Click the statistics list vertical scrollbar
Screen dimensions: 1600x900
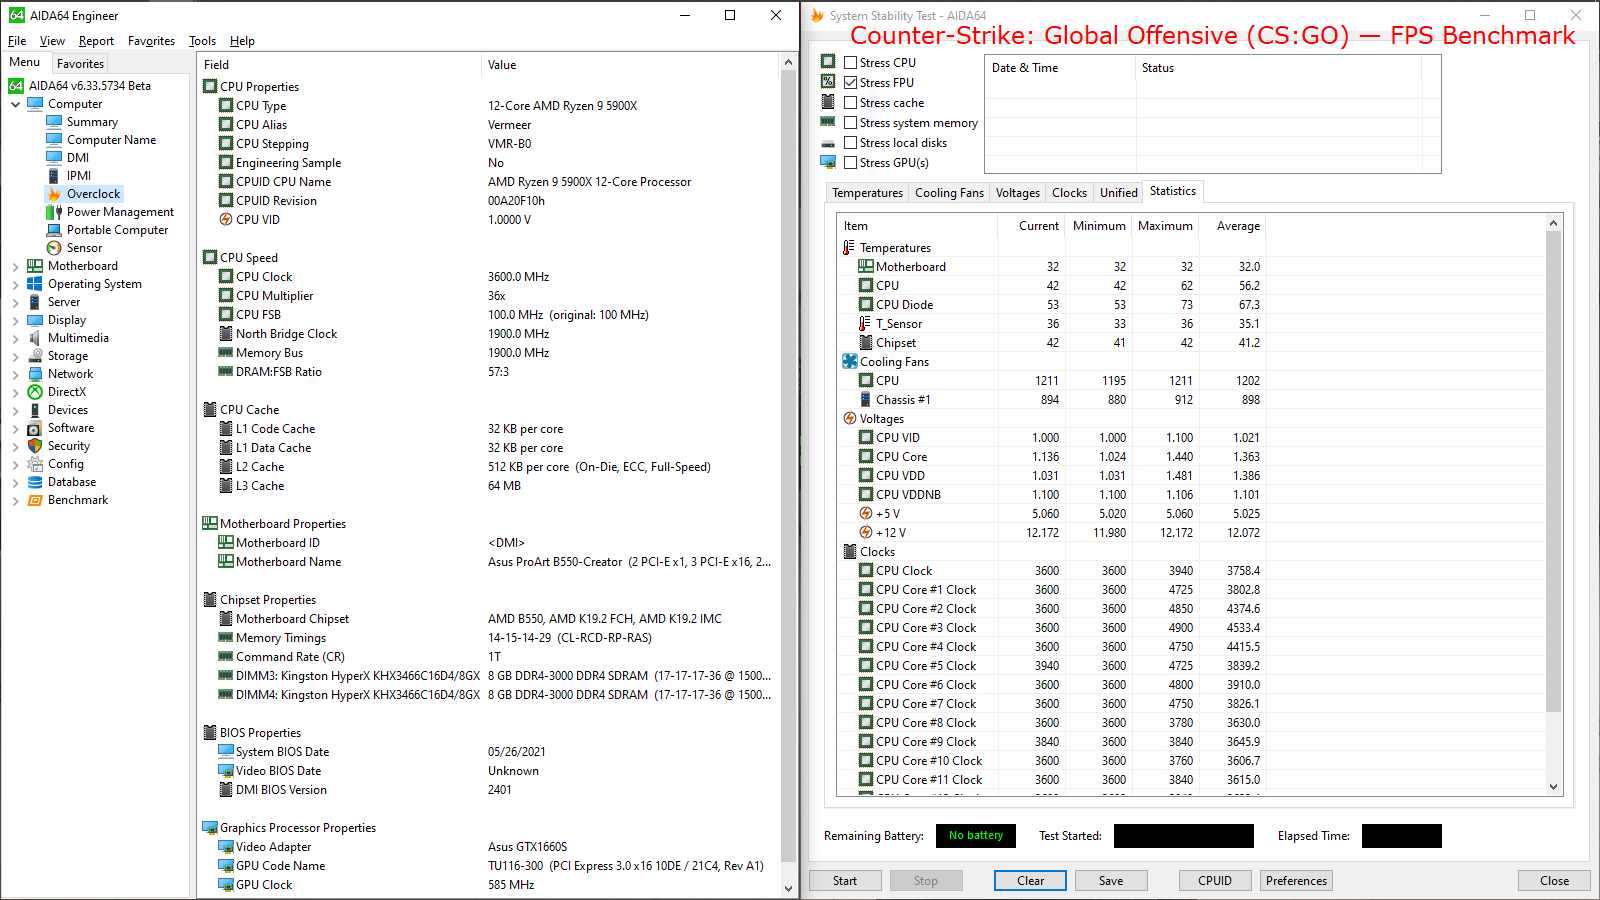(x=1553, y=470)
